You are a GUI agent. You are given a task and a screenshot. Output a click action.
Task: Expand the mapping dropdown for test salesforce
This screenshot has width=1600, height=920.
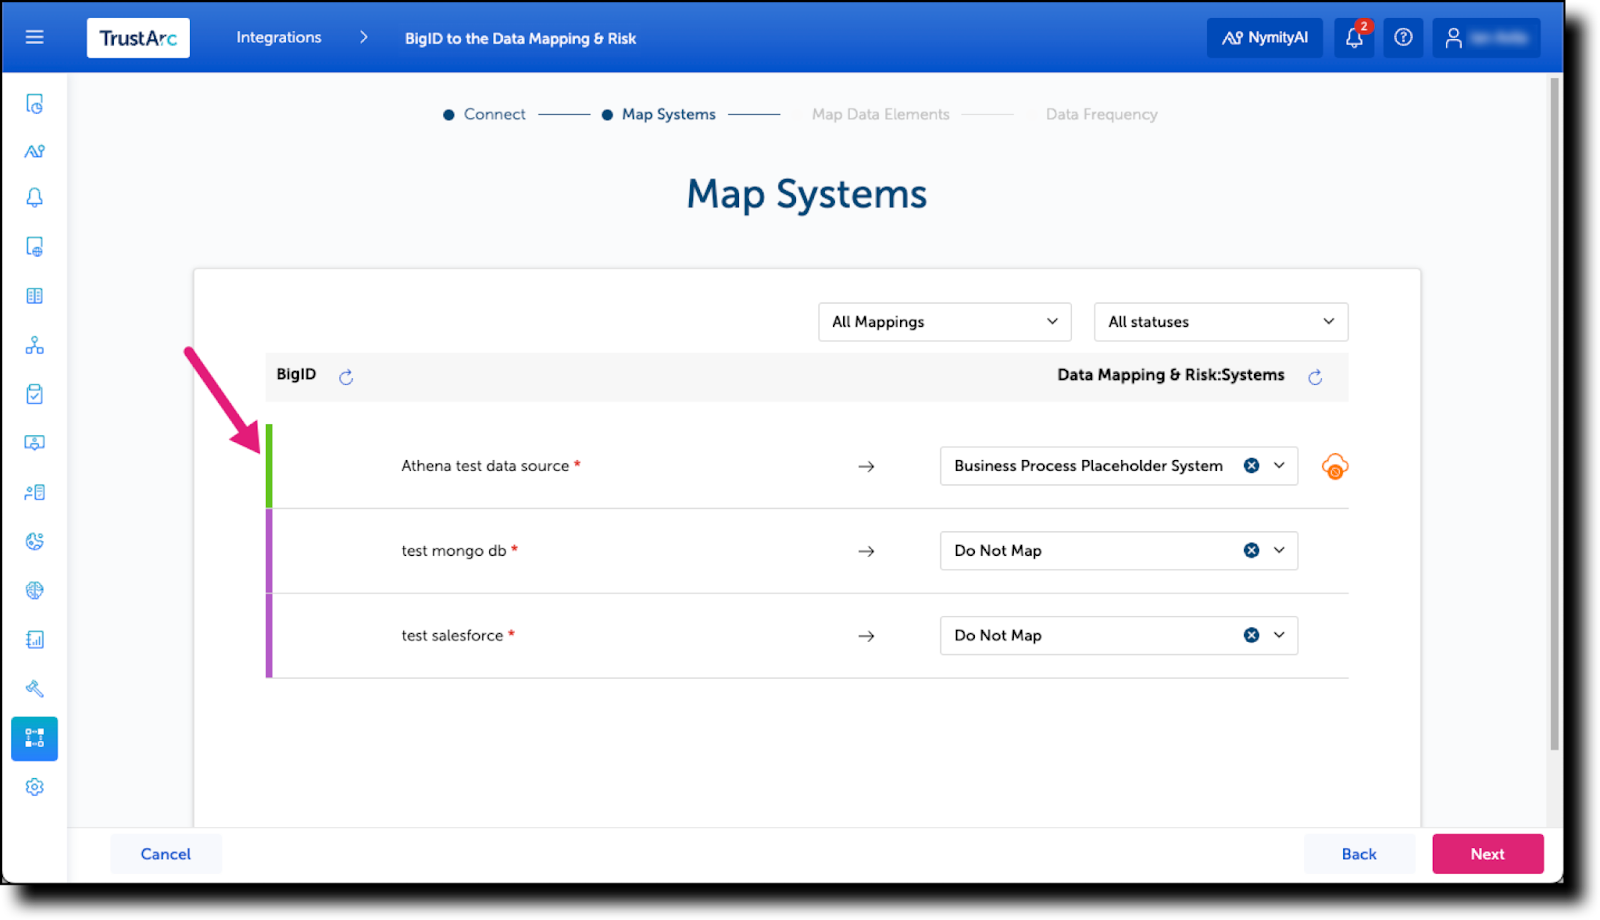pos(1277,634)
